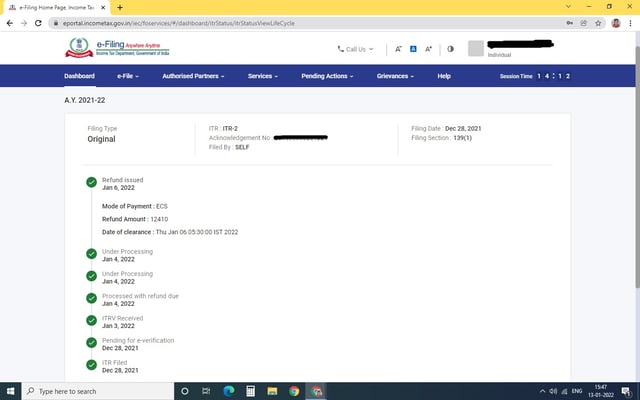Image resolution: width=640 pixels, height=400 pixels.
Task: Expand the Pending Actions menu
Action: (327, 76)
